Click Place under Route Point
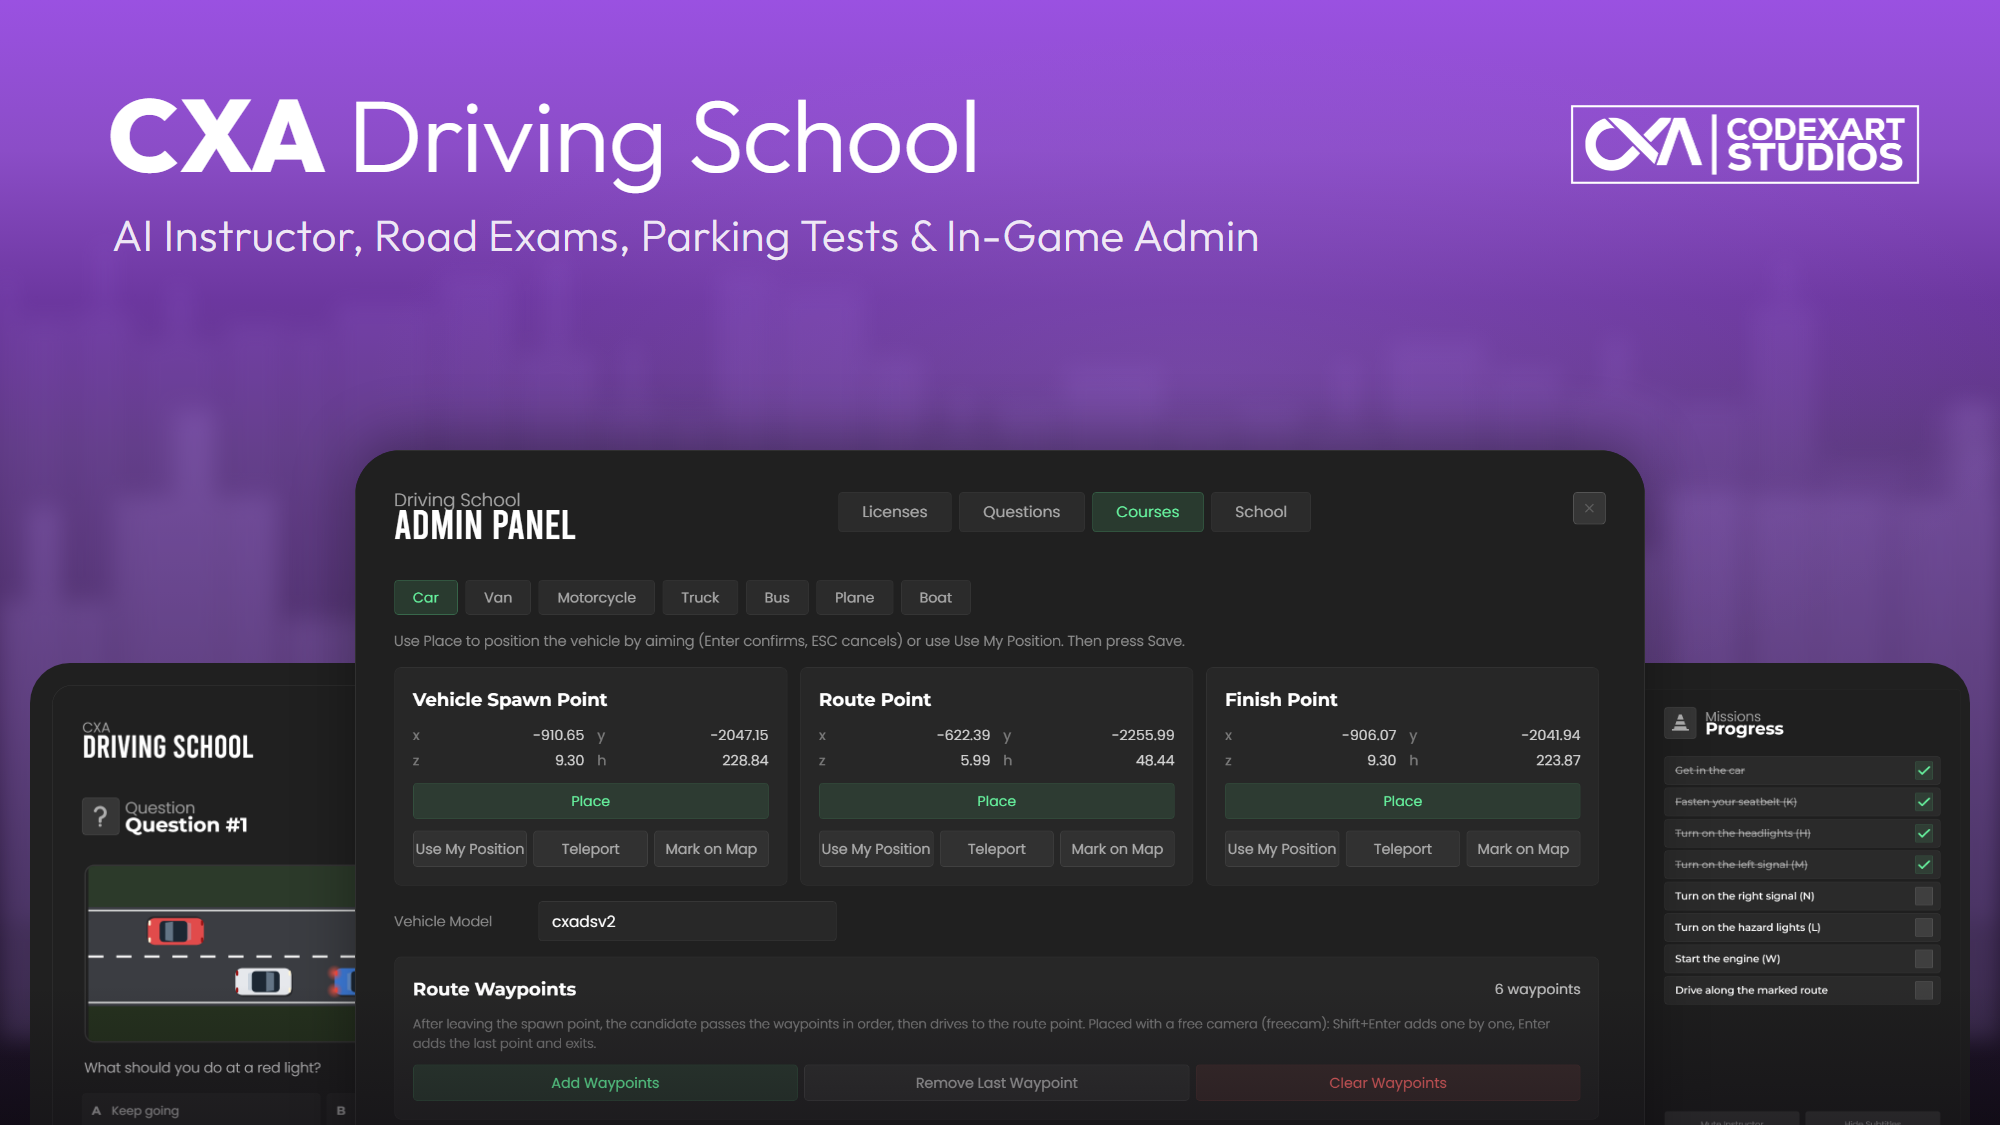2000x1125 pixels. coord(996,801)
